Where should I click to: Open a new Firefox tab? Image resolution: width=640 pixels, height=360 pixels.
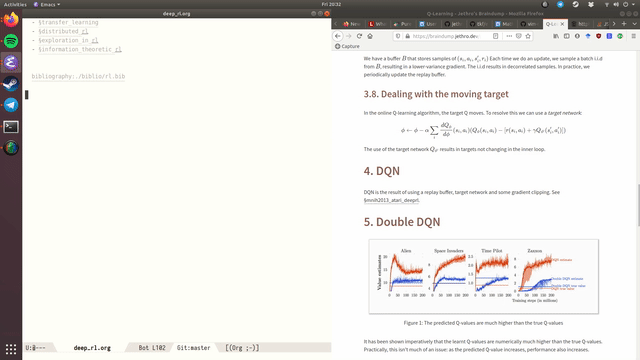[624, 24]
